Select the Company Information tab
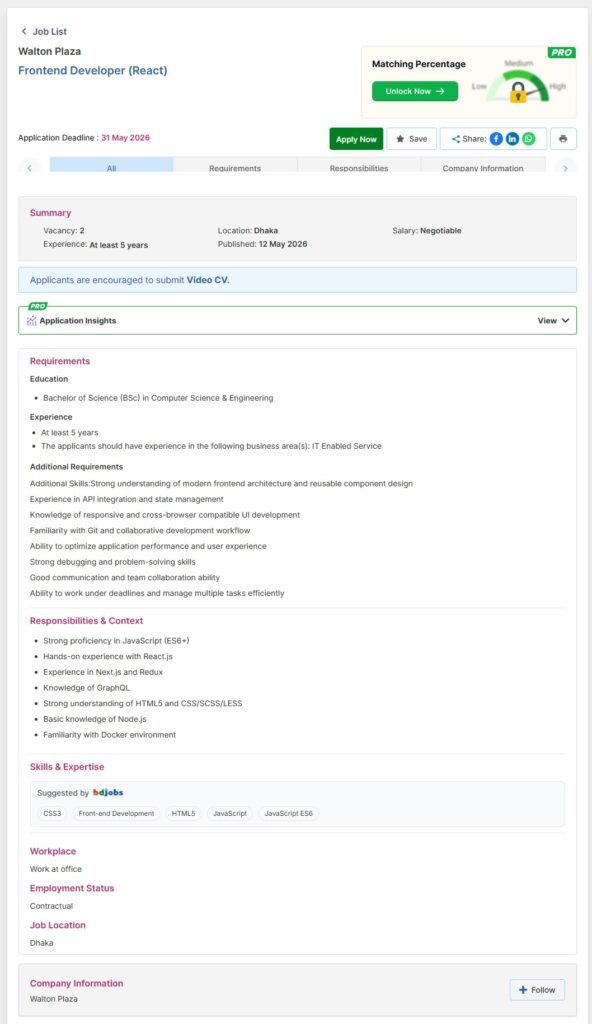The image size is (592, 1024). coord(483,168)
